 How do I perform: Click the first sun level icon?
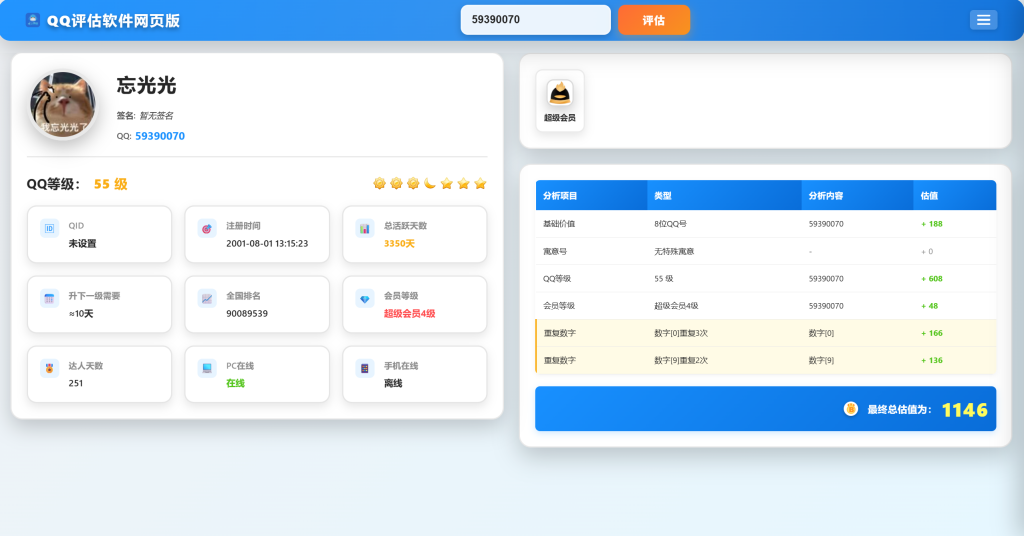(x=379, y=183)
